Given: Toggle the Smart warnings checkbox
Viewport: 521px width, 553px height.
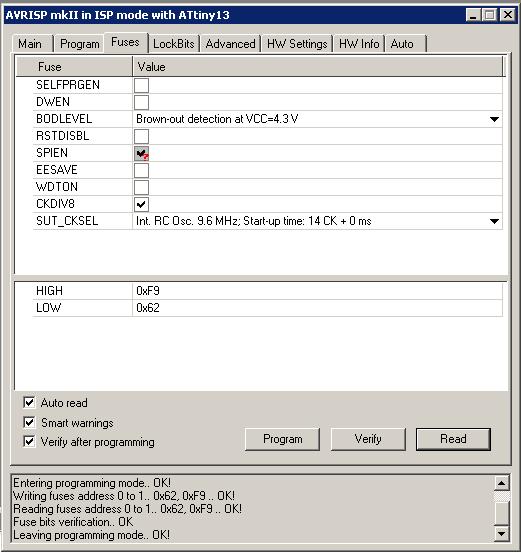Looking at the screenshot, I should click(x=29, y=422).
